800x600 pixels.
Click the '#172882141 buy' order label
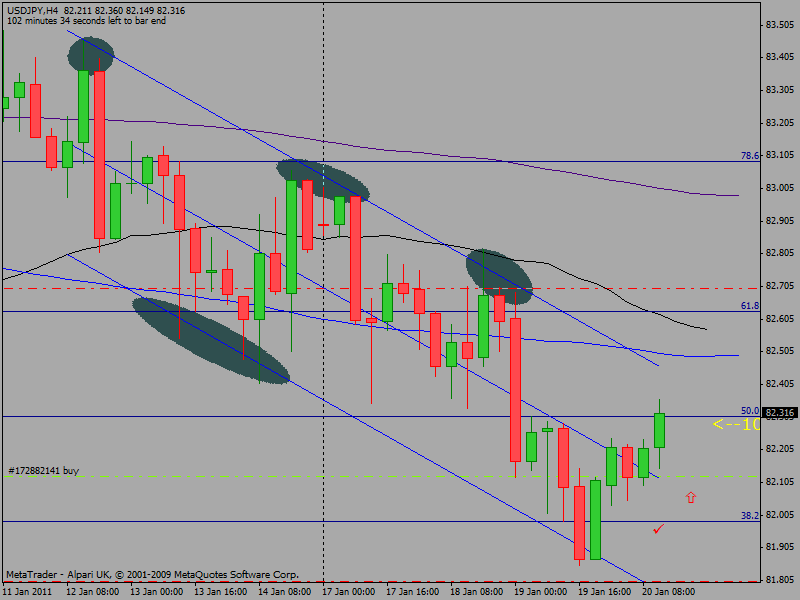44,470
